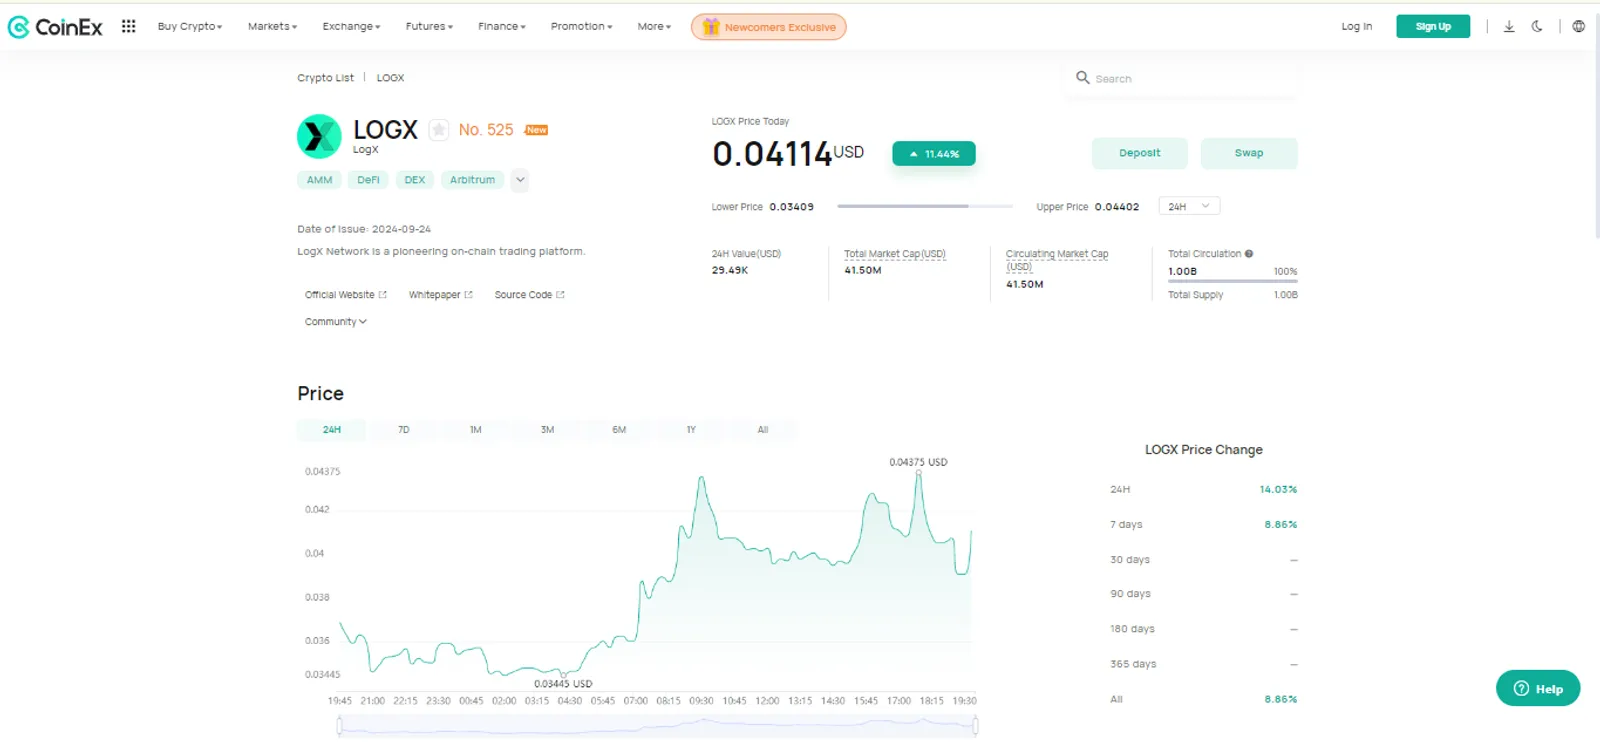Image resolution: width=1600 pixels, height=749 pixels.
Task: Click the DeFi tag
Action: (x=368, y=180)
